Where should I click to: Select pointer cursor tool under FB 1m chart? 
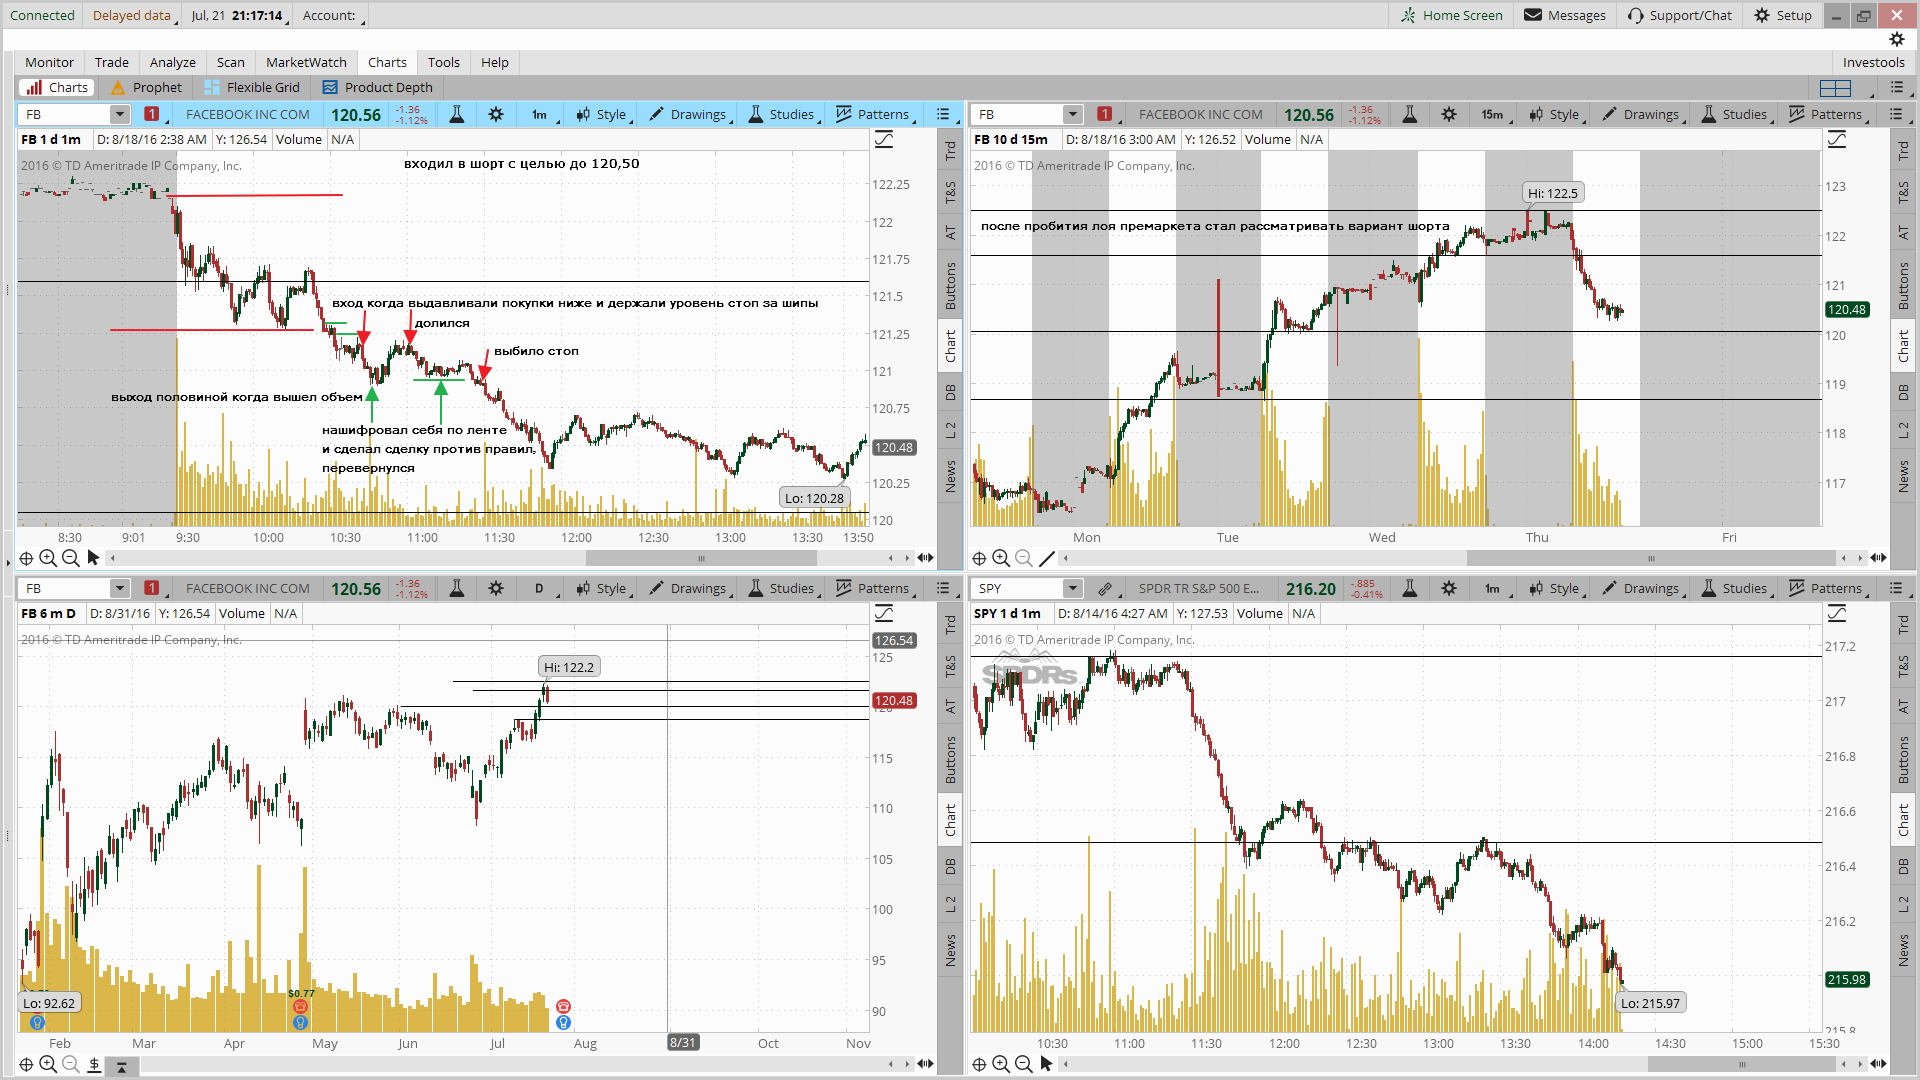click(x=93, y=558)
